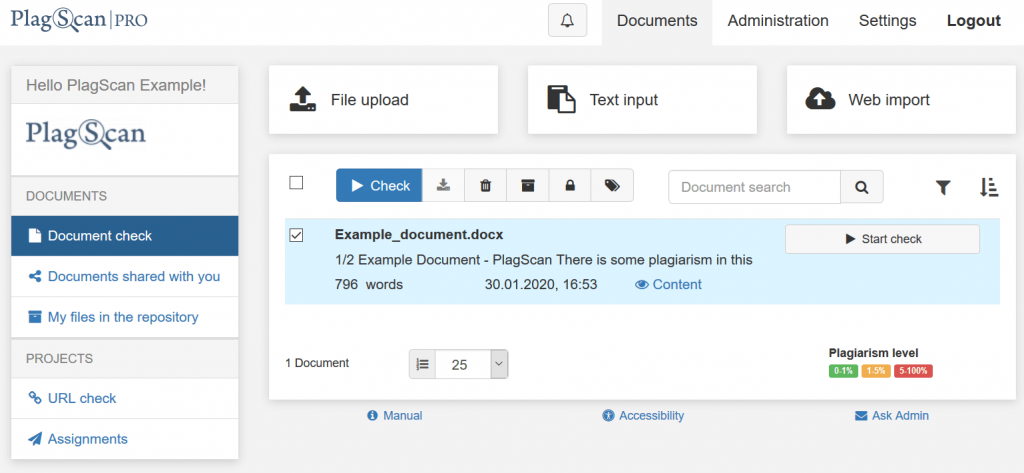Screen dimensions: 1024x473
Task: Open the filter funnel icon
Action: tap(942, 188)
